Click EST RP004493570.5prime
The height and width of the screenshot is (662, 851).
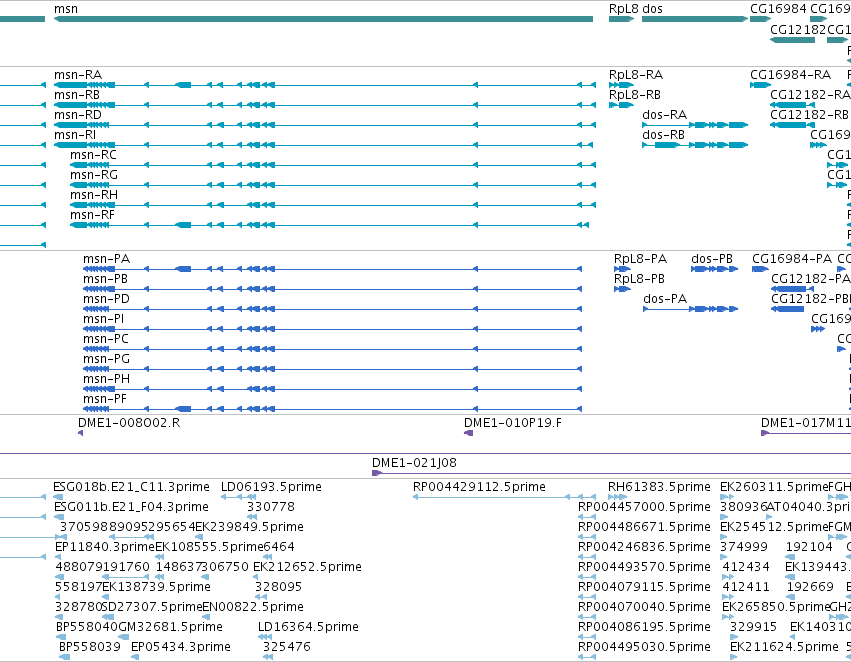click(x=644, y=568)
